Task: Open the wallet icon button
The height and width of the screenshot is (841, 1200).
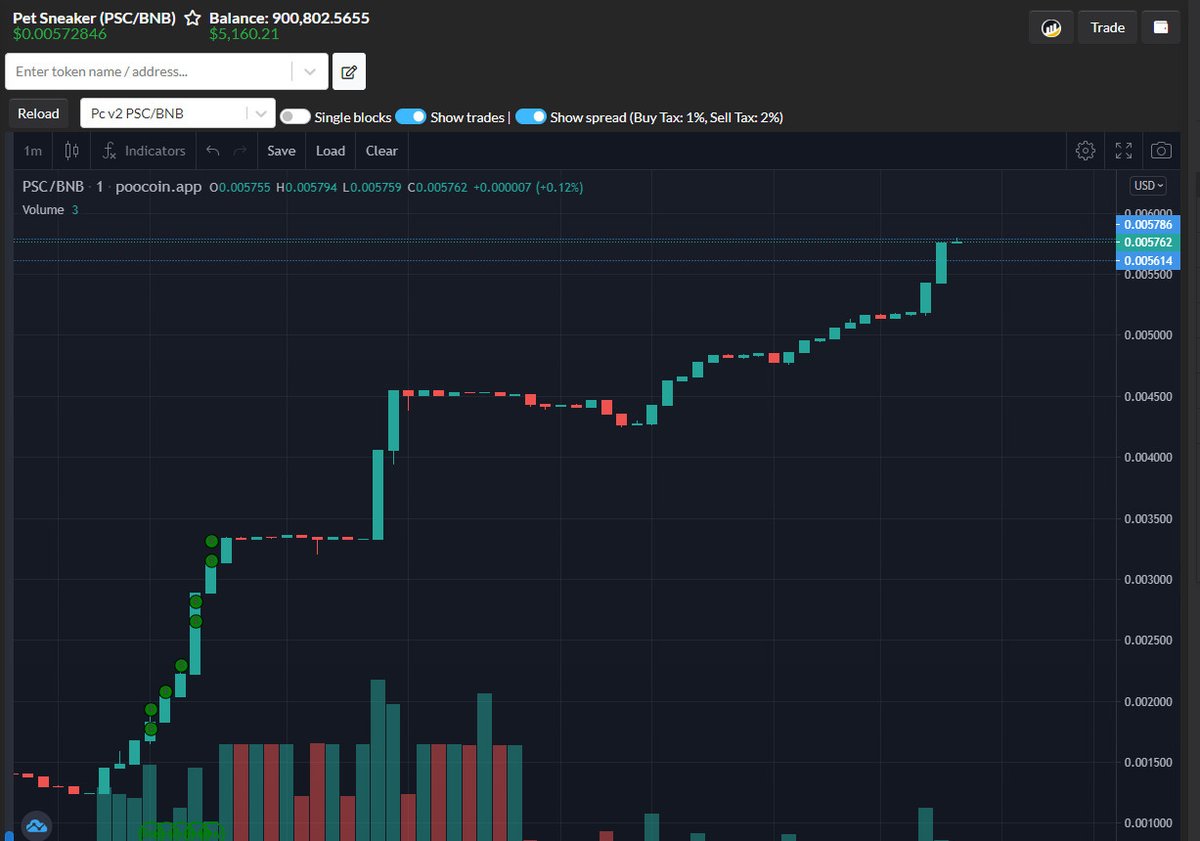Action: click(x=1161, y=27)
